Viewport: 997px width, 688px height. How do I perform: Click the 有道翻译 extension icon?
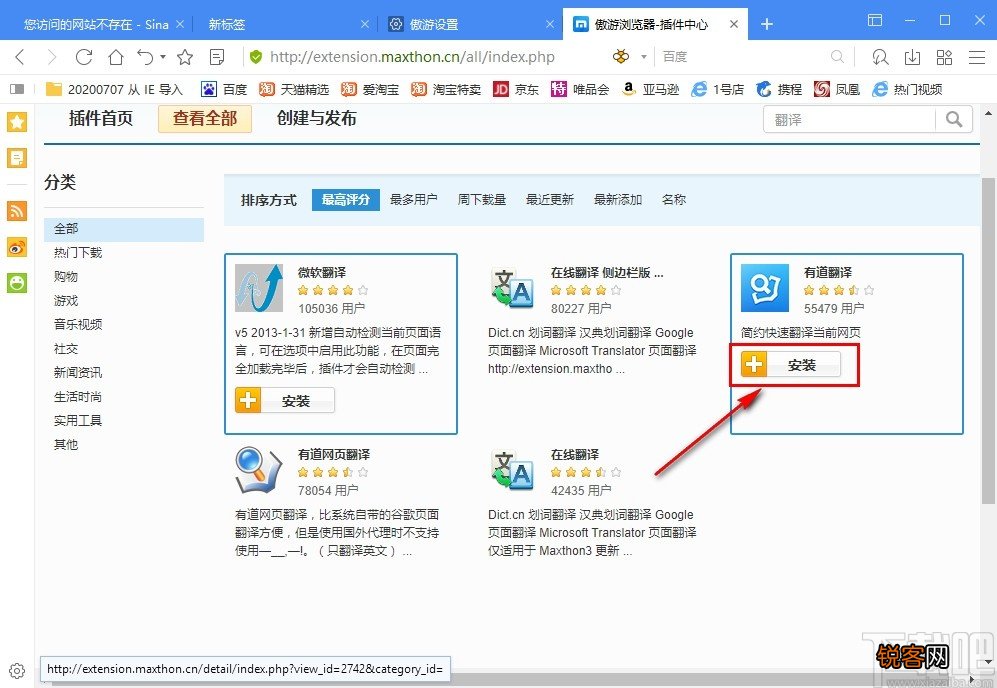[765, 288]
